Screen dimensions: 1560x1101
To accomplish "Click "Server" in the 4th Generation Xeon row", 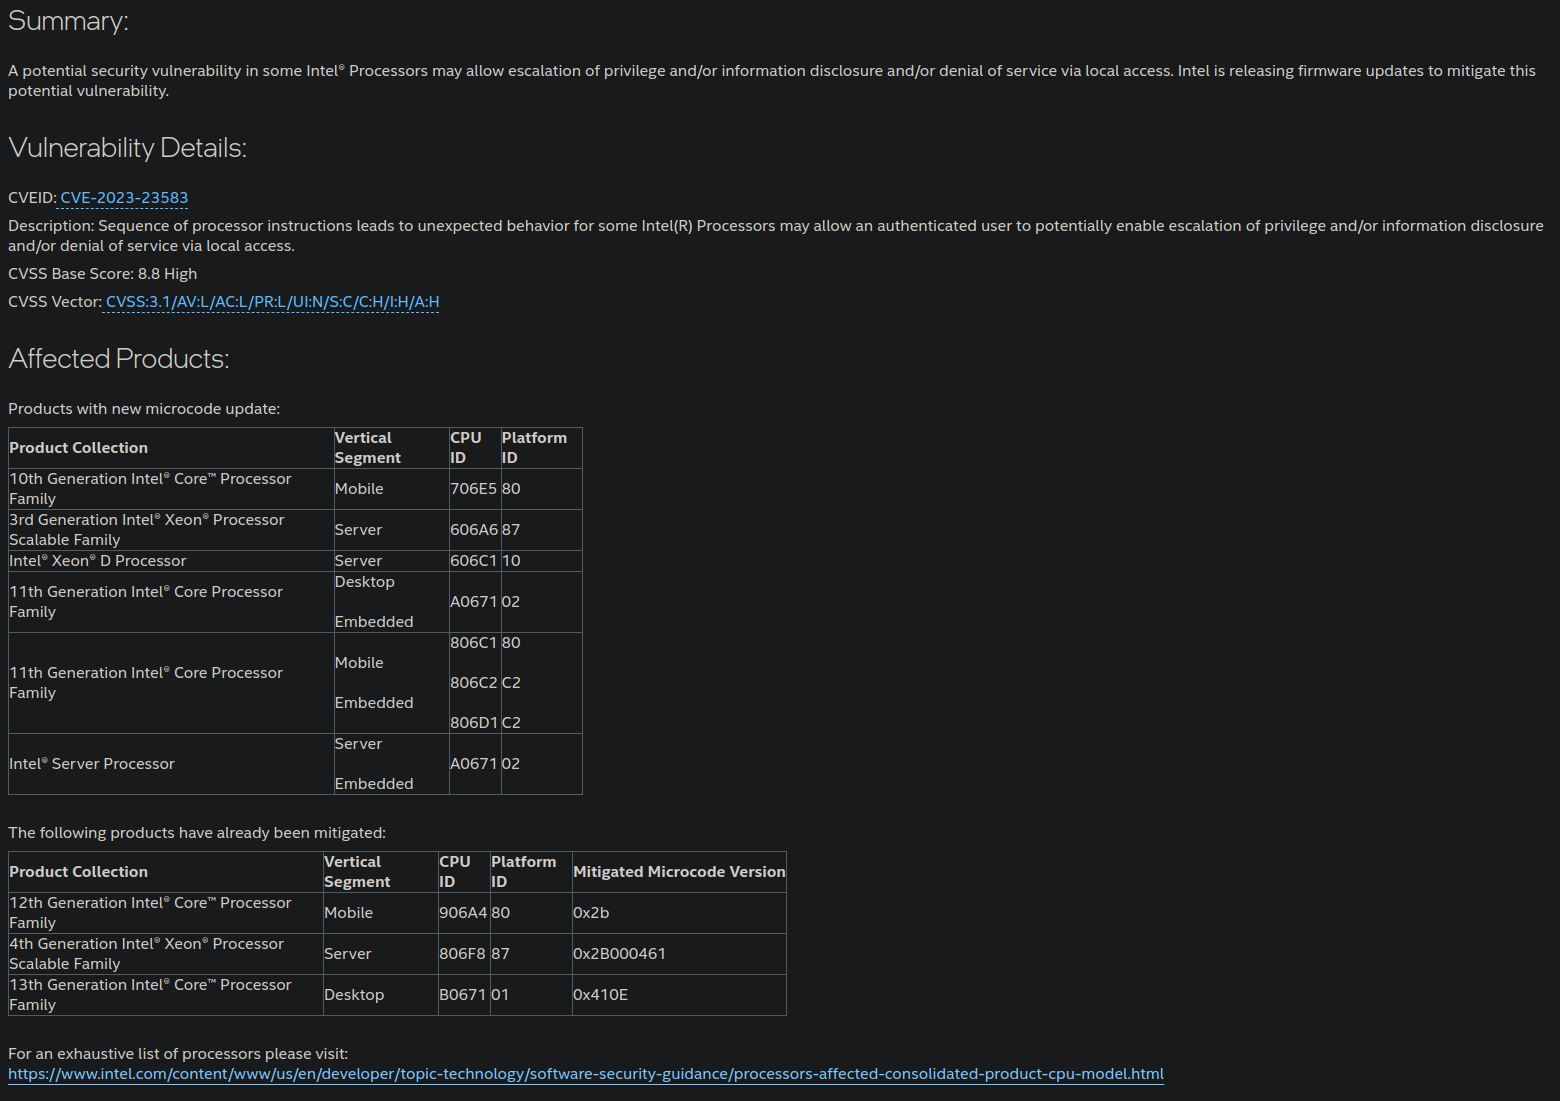I will click(x=347, y=954).
